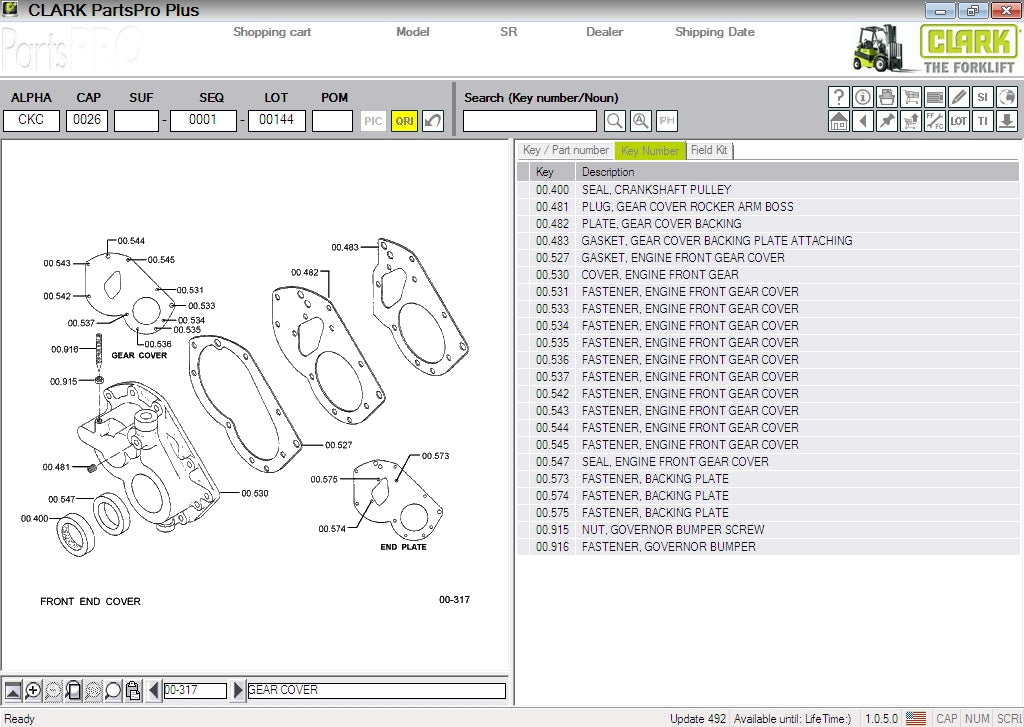Click the magnifier search icon beside search box
Viewport: 1024px width, 727px height.
[x=615, y=121]
